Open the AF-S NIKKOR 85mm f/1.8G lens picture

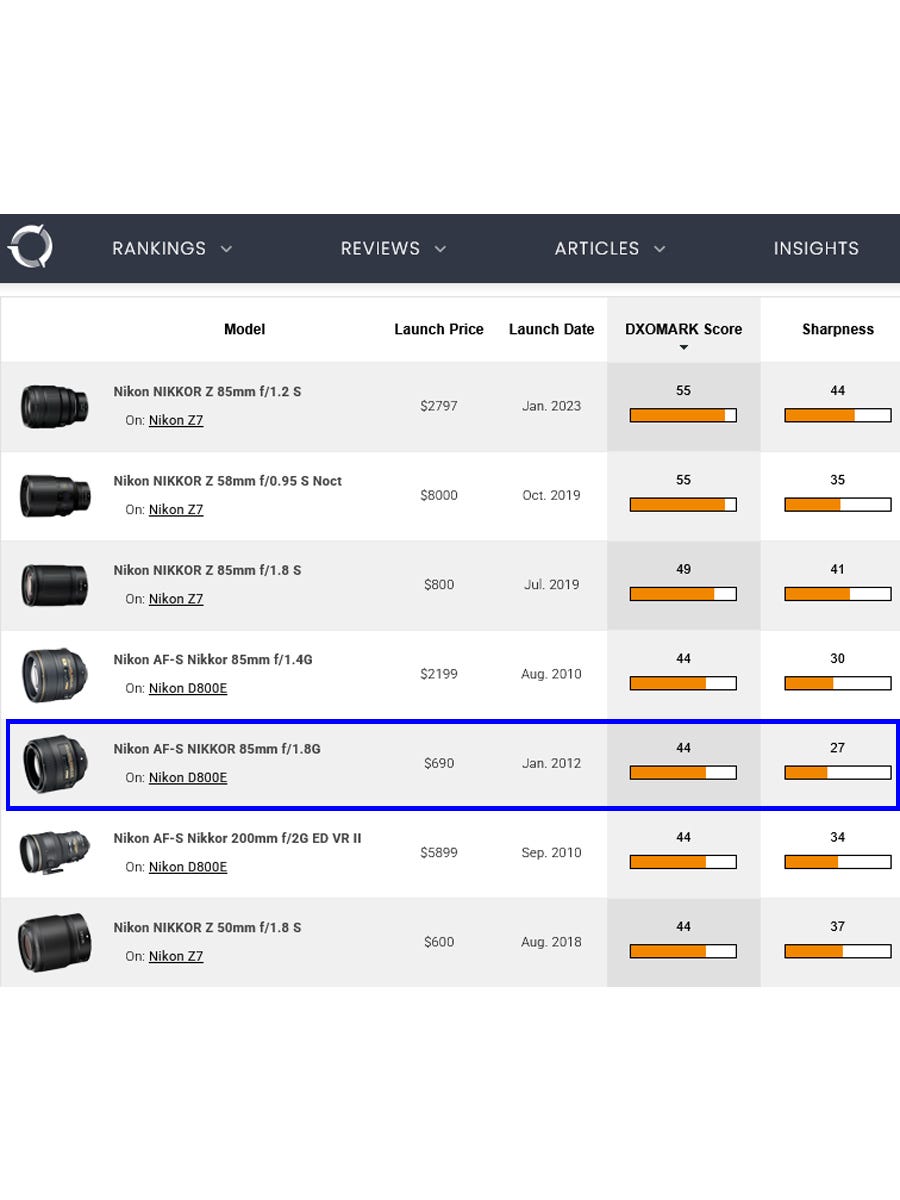(x=55, y=764)
